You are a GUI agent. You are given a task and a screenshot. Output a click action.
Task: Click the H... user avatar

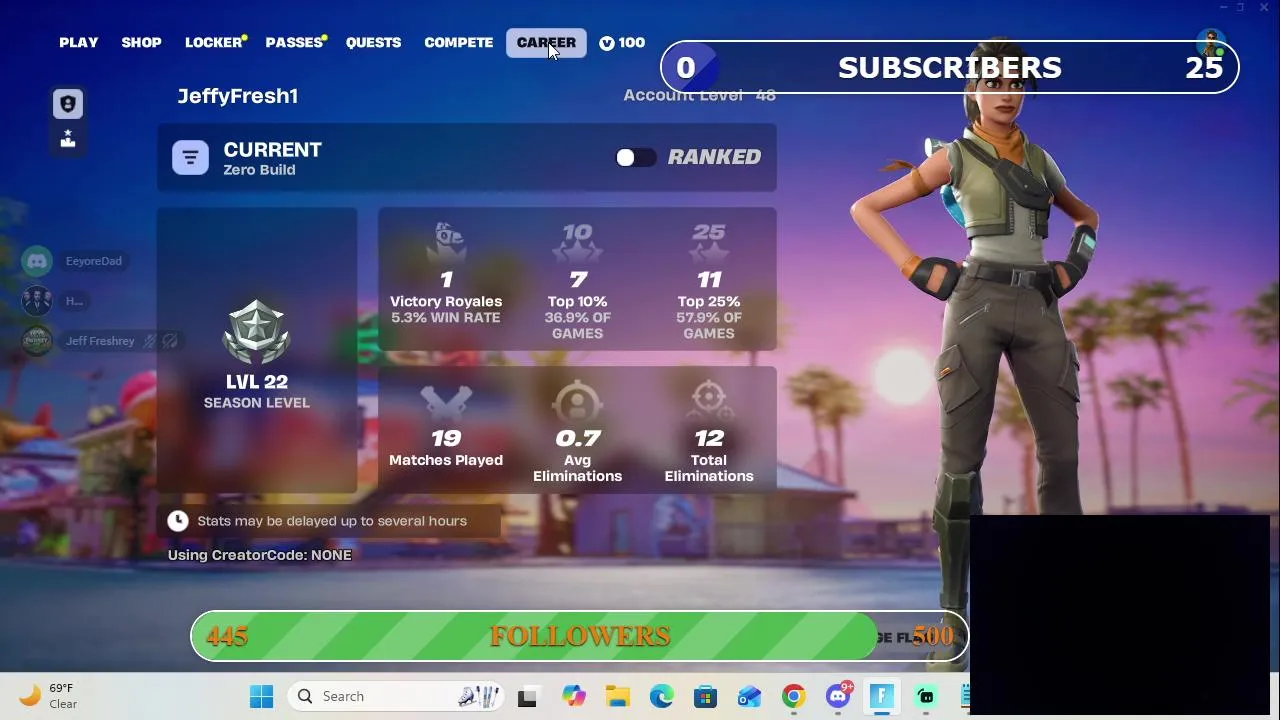click(x=37, y=301)
